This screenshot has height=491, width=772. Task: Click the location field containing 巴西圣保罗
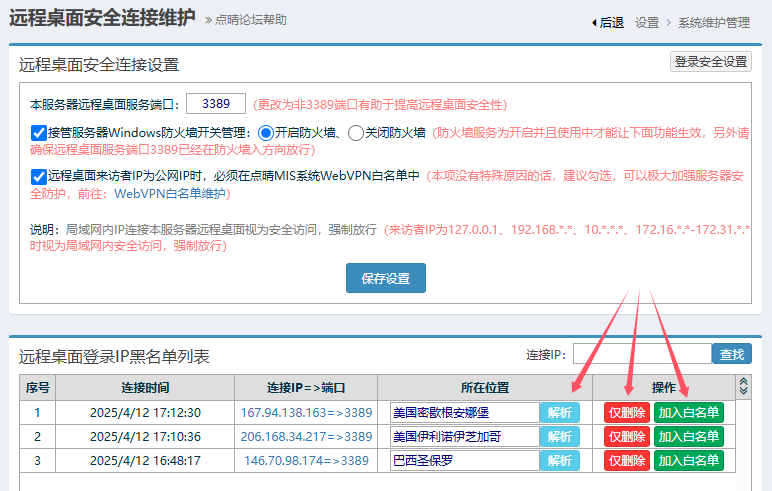[464, 461]
